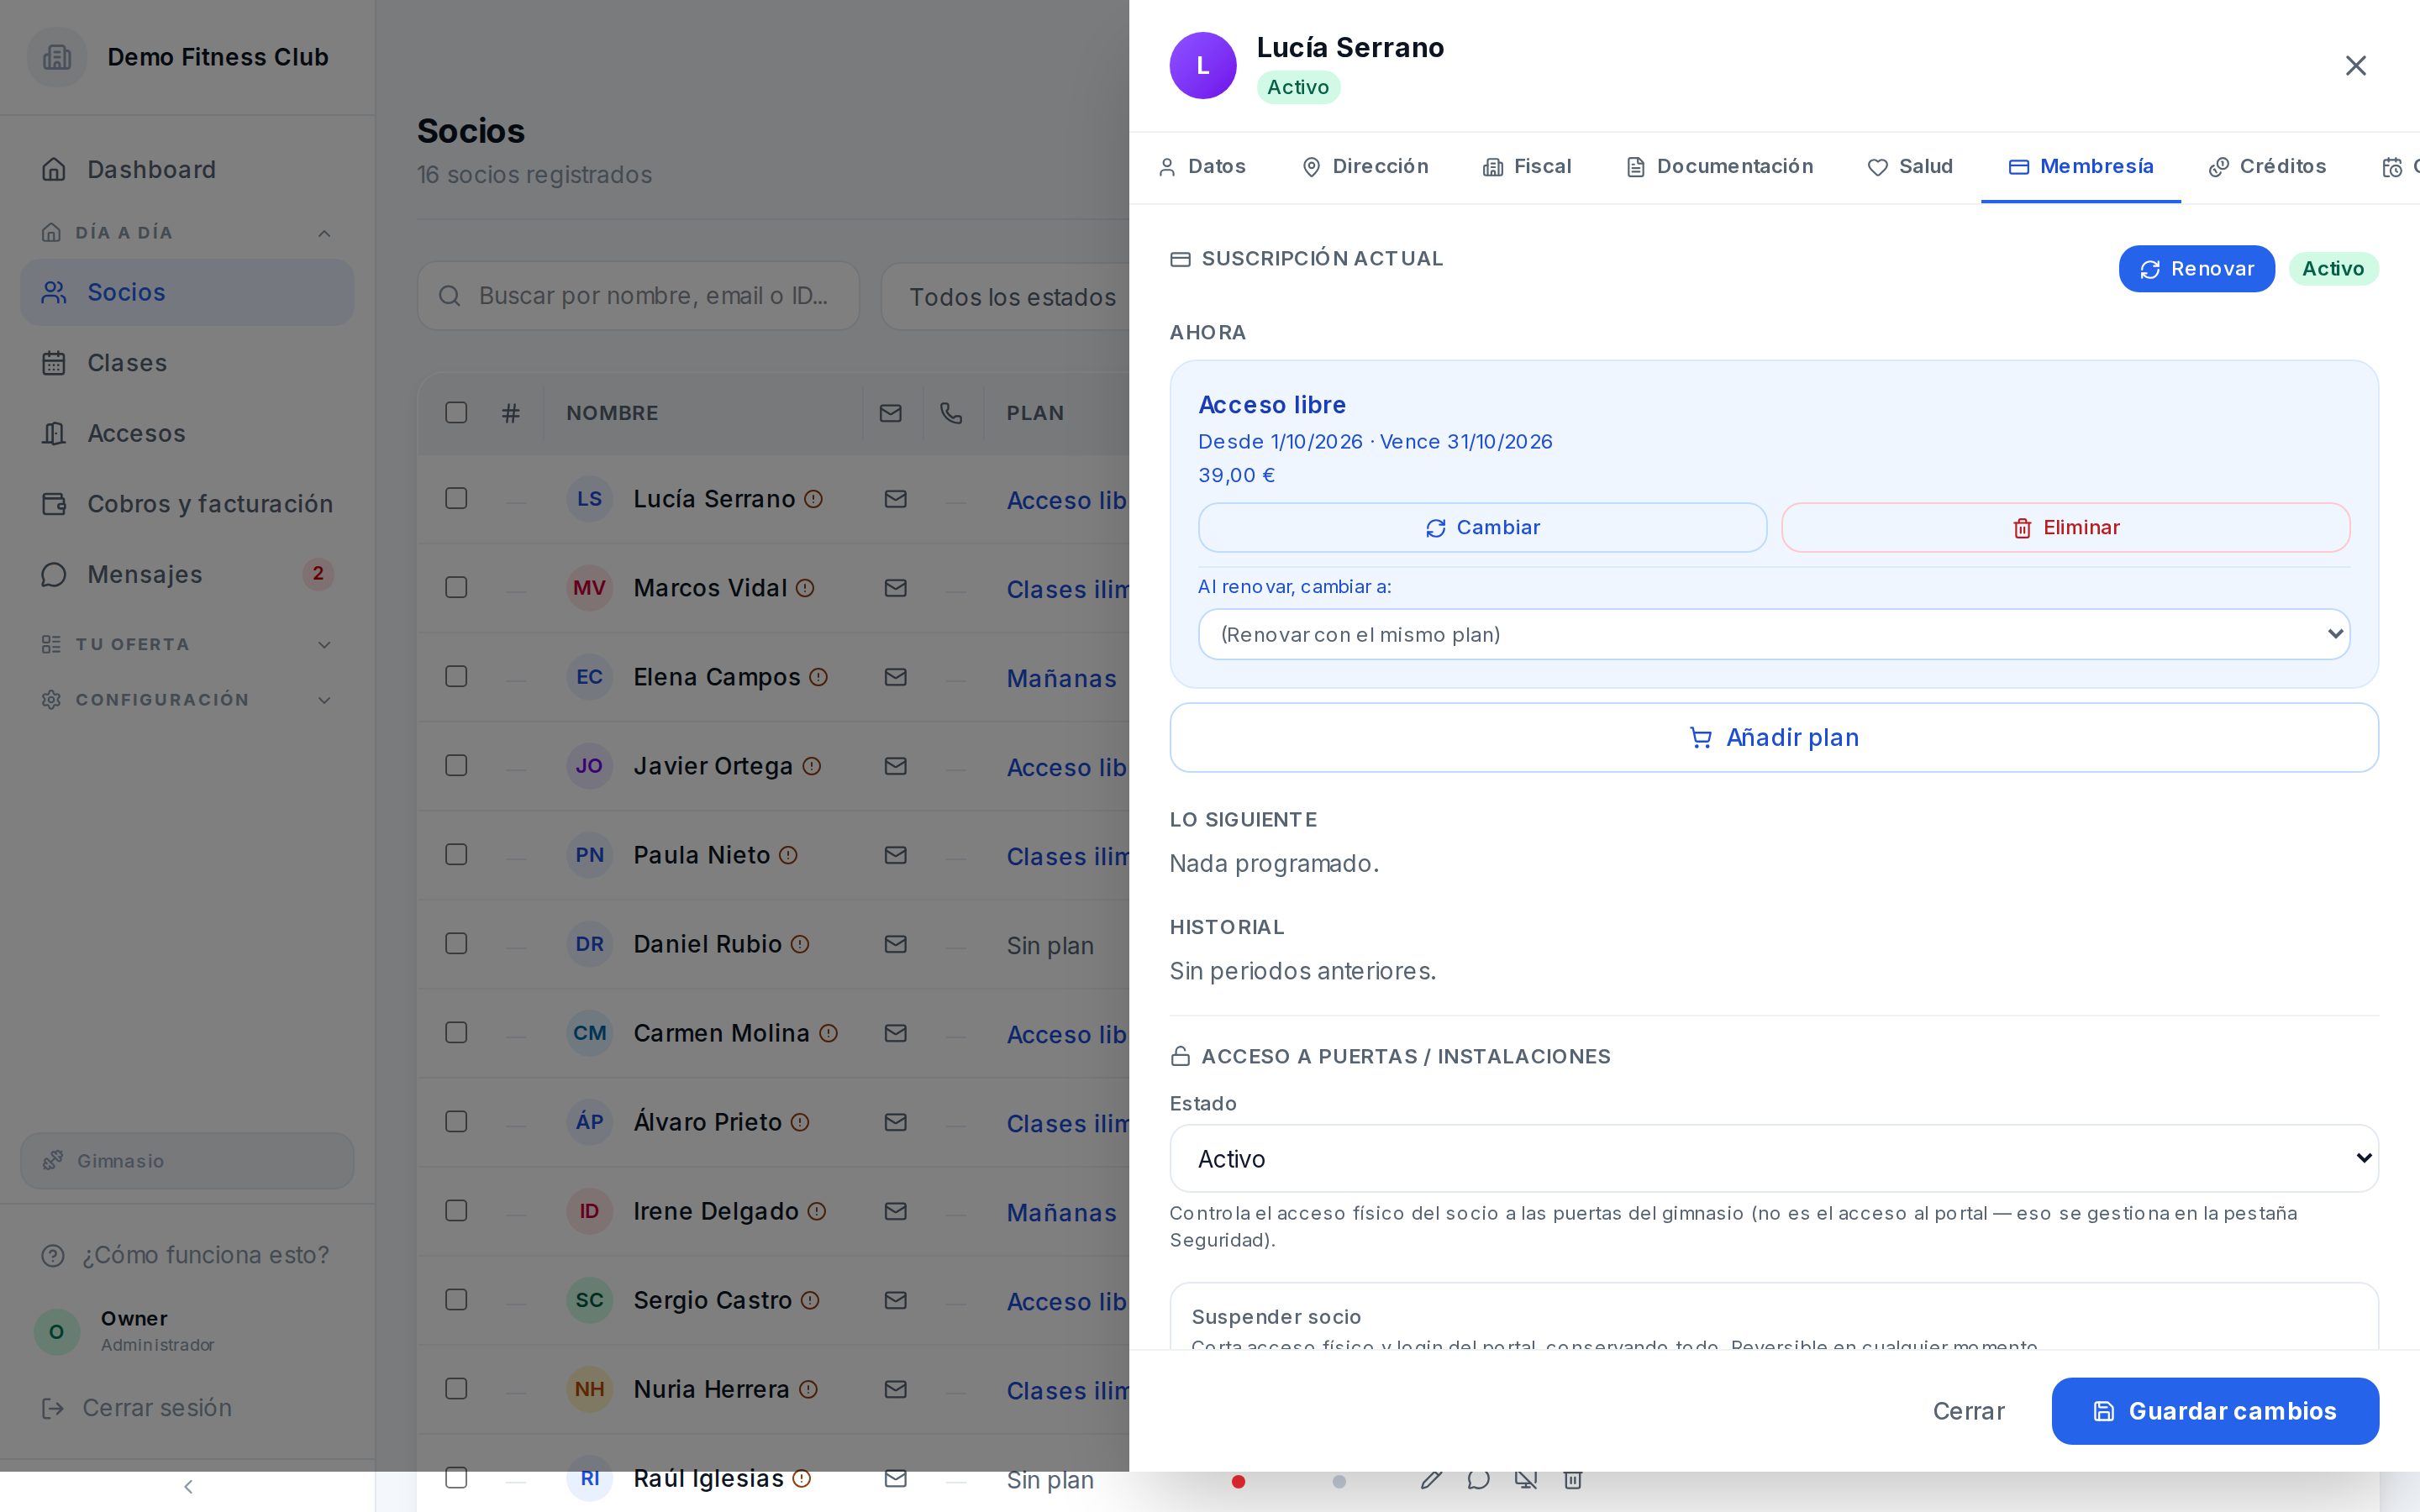Click the Gimnasio selector in sidebar
The height and width of the screenshot is (1512, 2420).
(x=187, y=1161)
